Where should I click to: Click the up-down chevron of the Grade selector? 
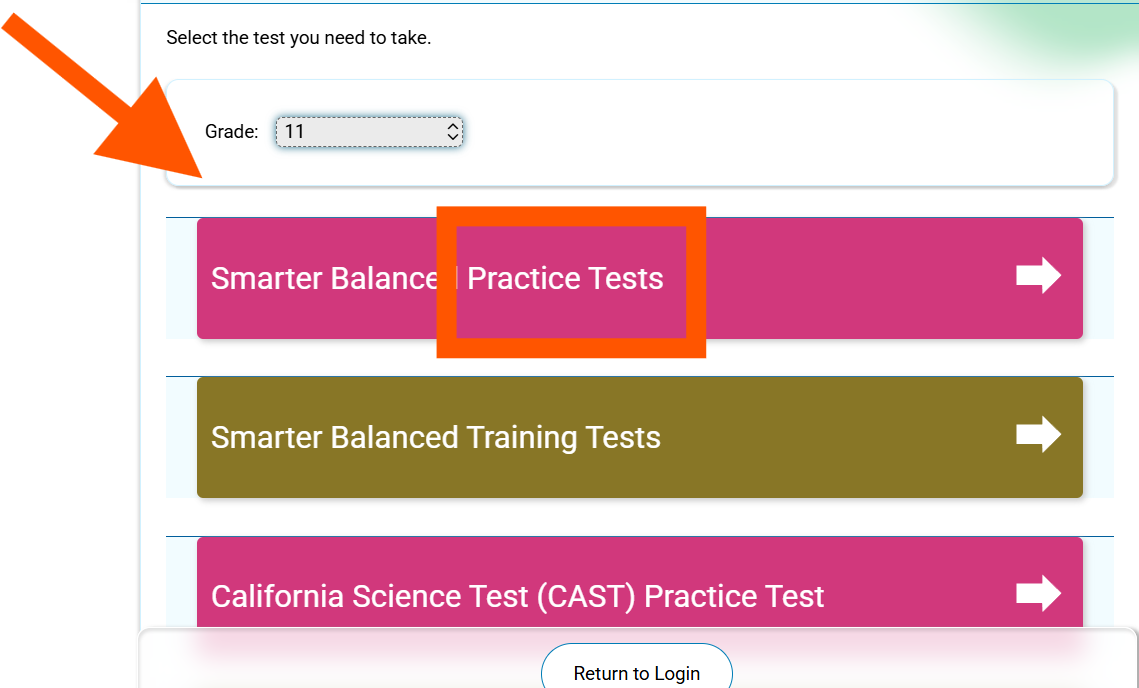point(452,131)
